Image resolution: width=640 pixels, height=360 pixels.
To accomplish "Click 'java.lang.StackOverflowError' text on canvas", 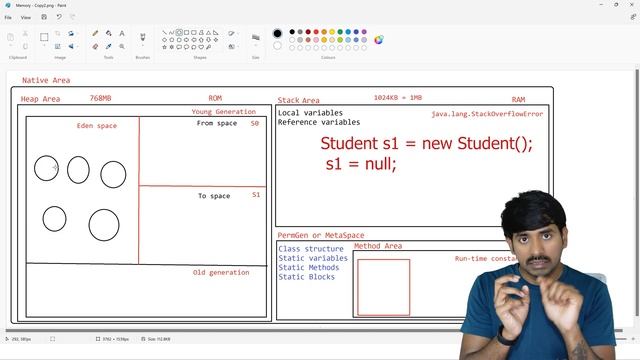I will pyautogui.click(x=487, y=114).
